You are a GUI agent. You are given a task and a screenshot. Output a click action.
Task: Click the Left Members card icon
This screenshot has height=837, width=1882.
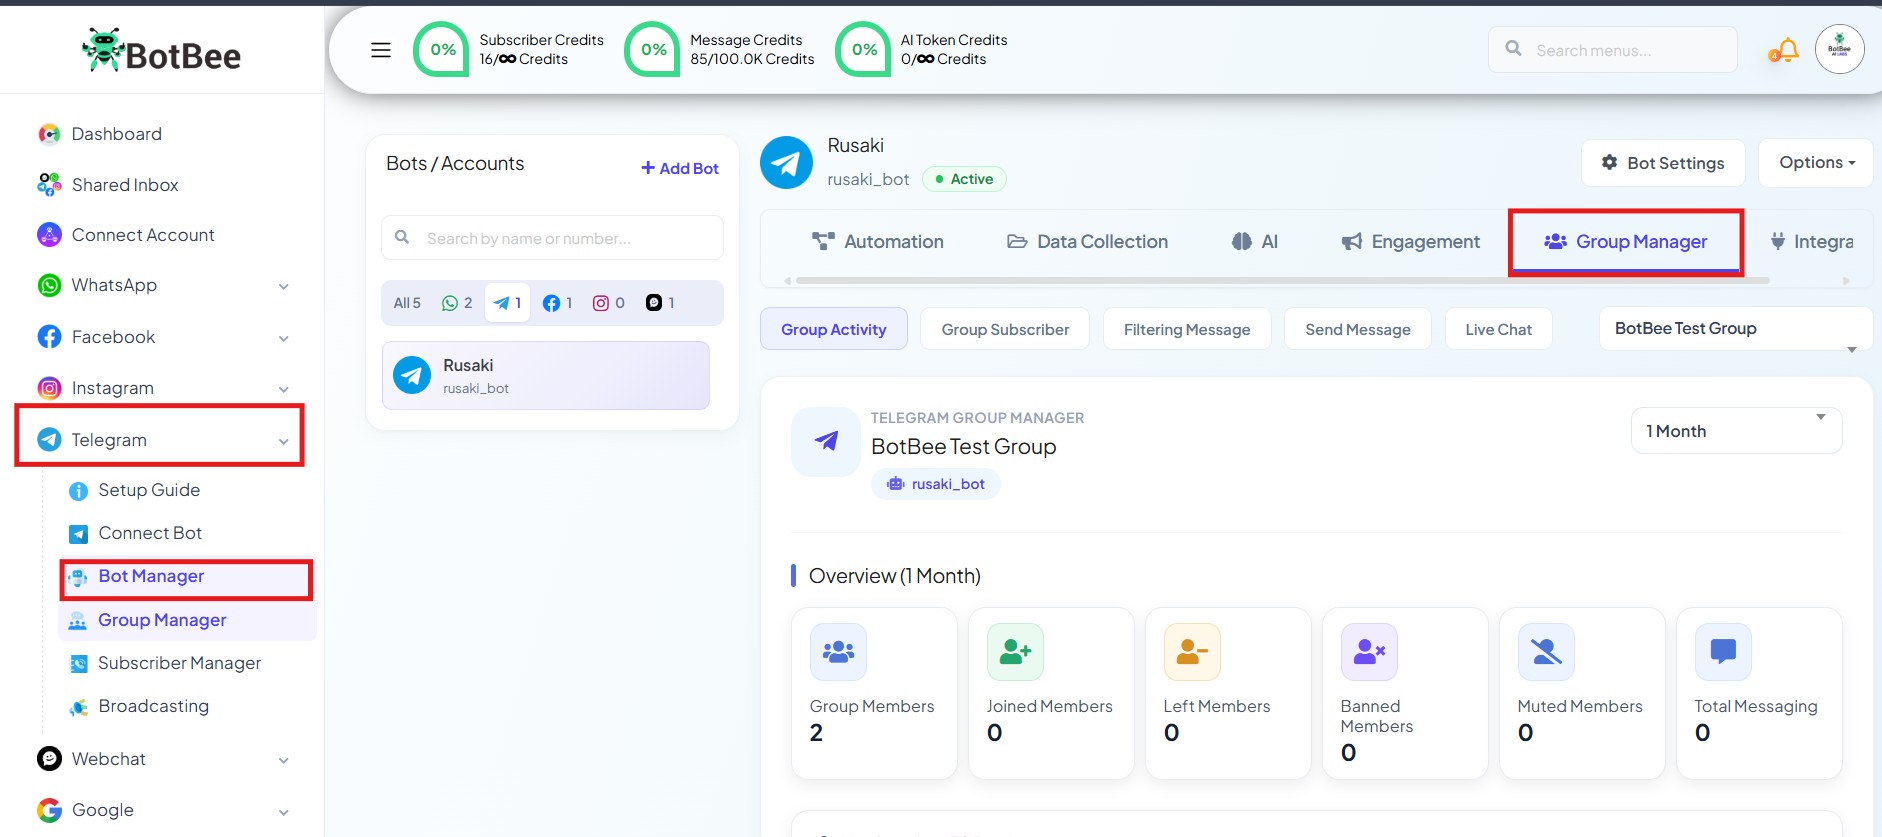point(1192,652)
